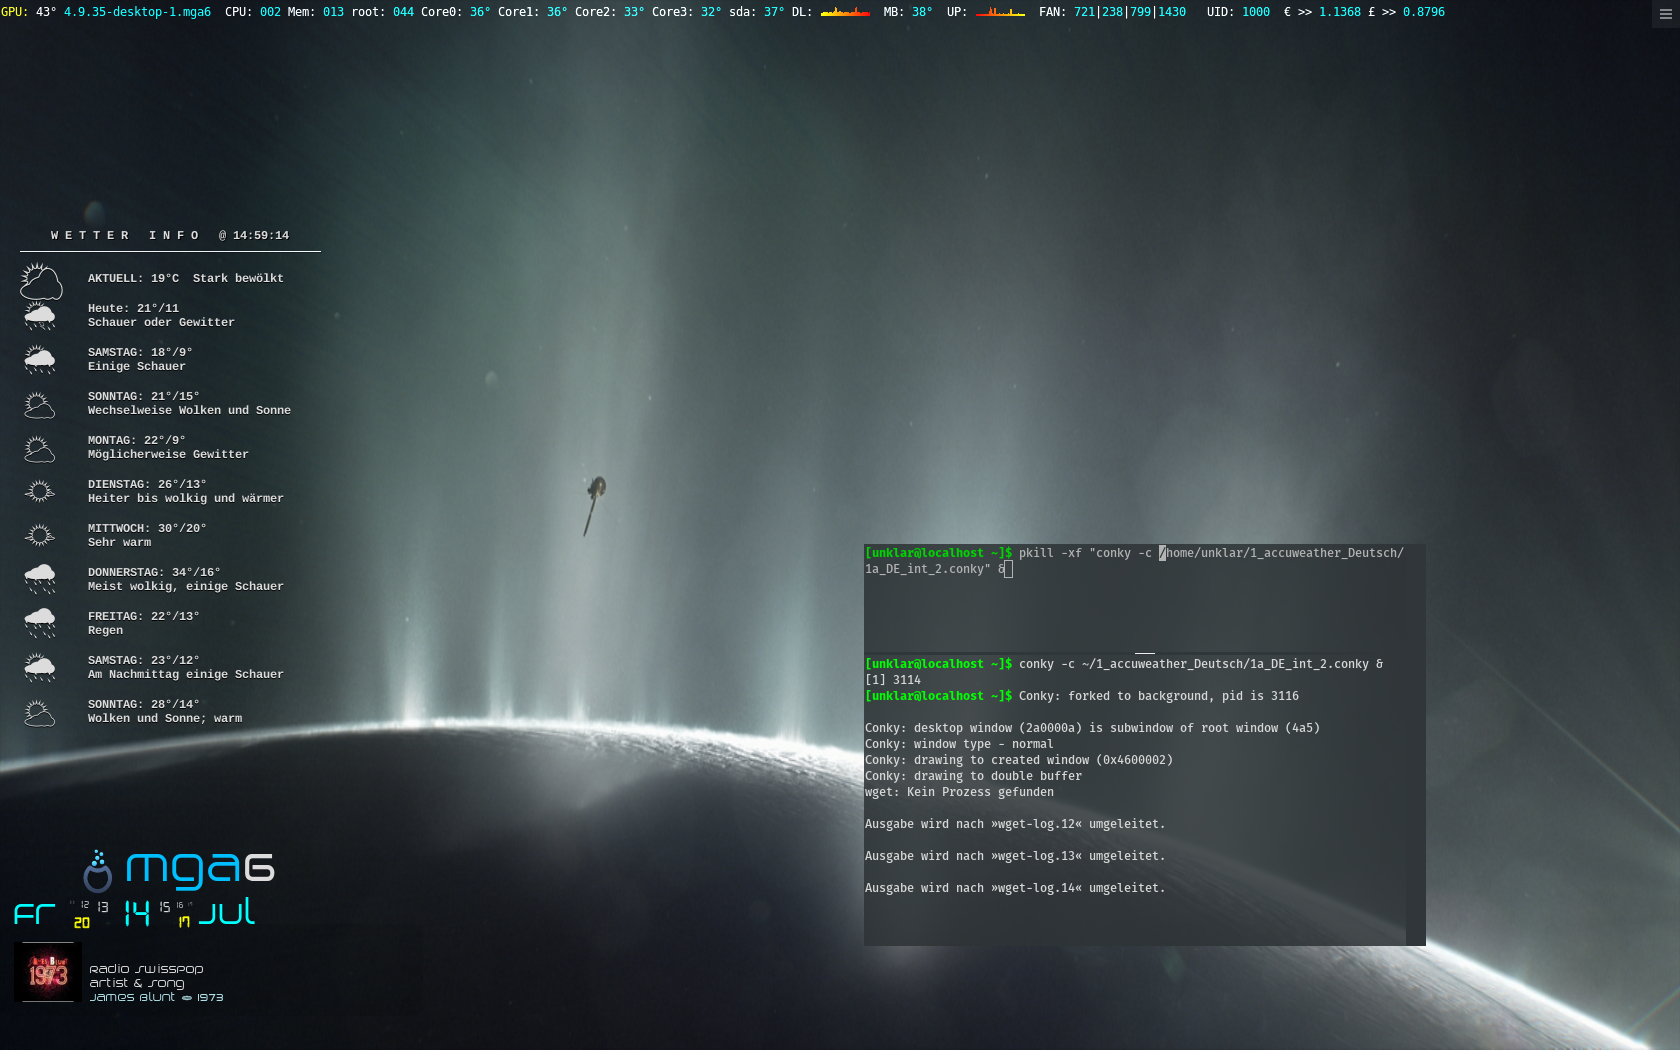This screenshot has width=1680, height=1050.
Task: Click the euro rate '1.1368' value
Action: click(1340, 12)
